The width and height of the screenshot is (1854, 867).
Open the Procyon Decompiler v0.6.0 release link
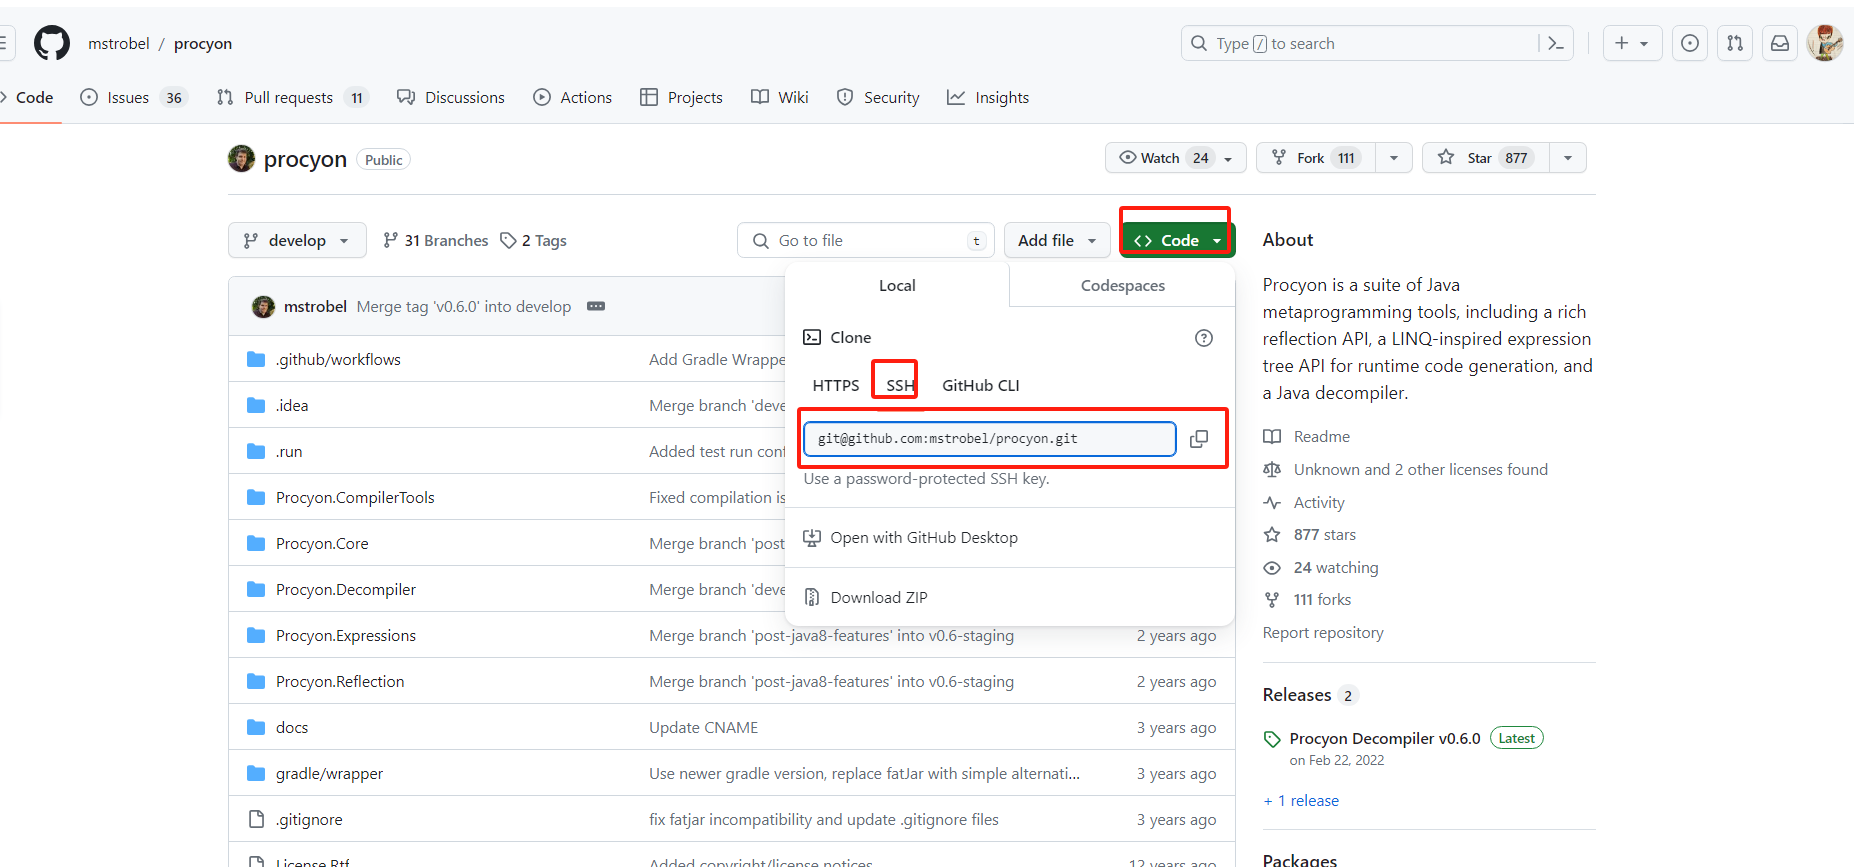point(1384,738)
